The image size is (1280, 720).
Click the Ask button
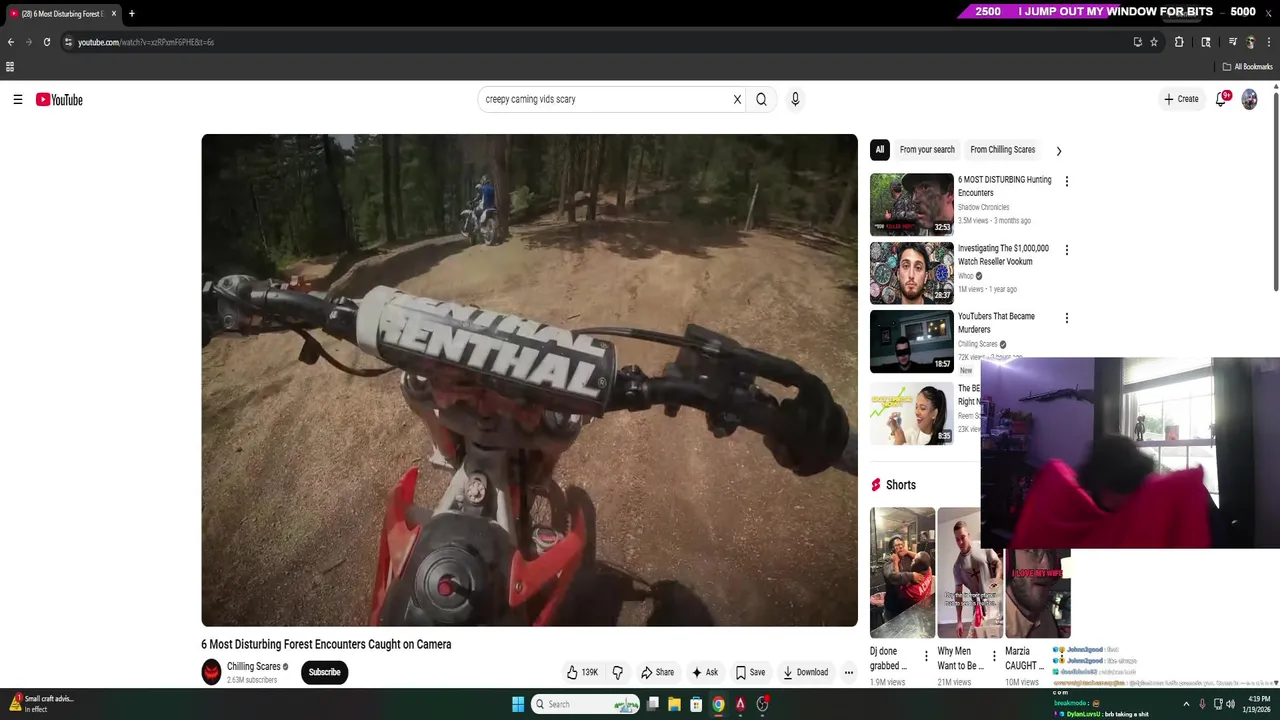pos(705,672)
